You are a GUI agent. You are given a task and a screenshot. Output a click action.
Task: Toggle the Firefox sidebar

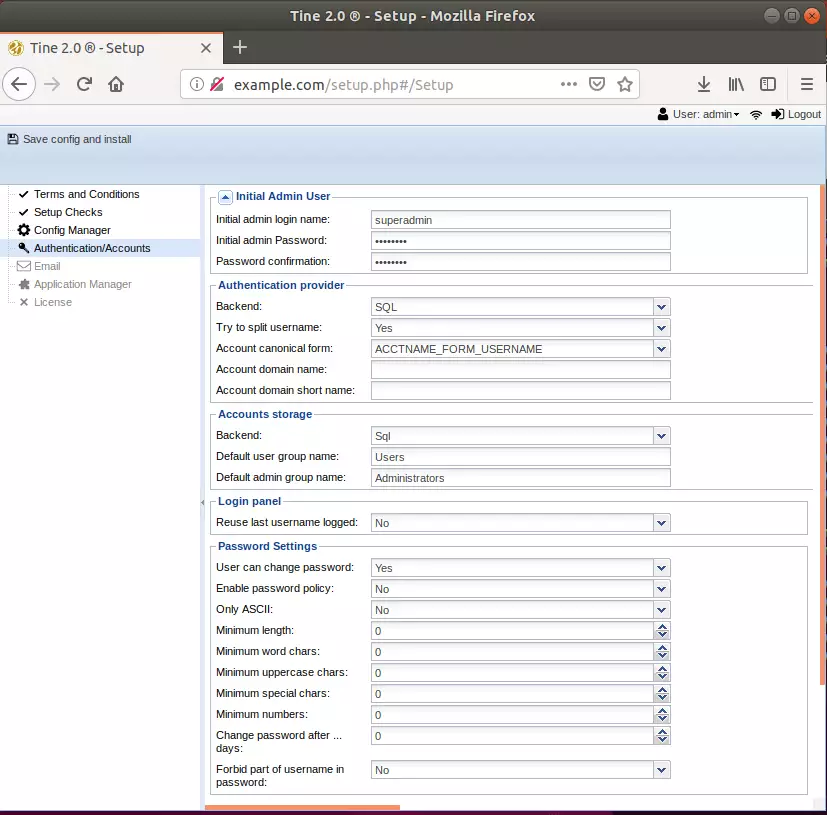[768, 84]
